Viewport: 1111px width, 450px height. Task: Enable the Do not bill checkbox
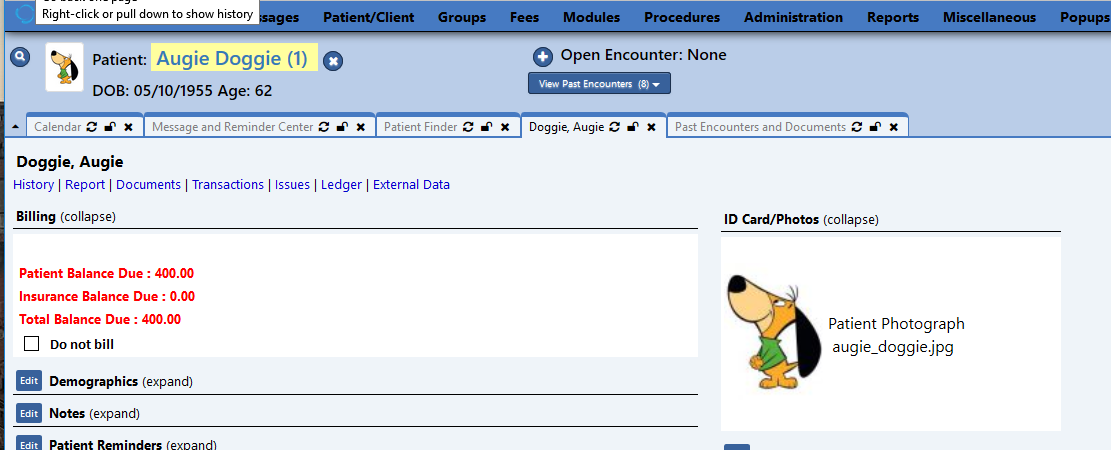31,344
